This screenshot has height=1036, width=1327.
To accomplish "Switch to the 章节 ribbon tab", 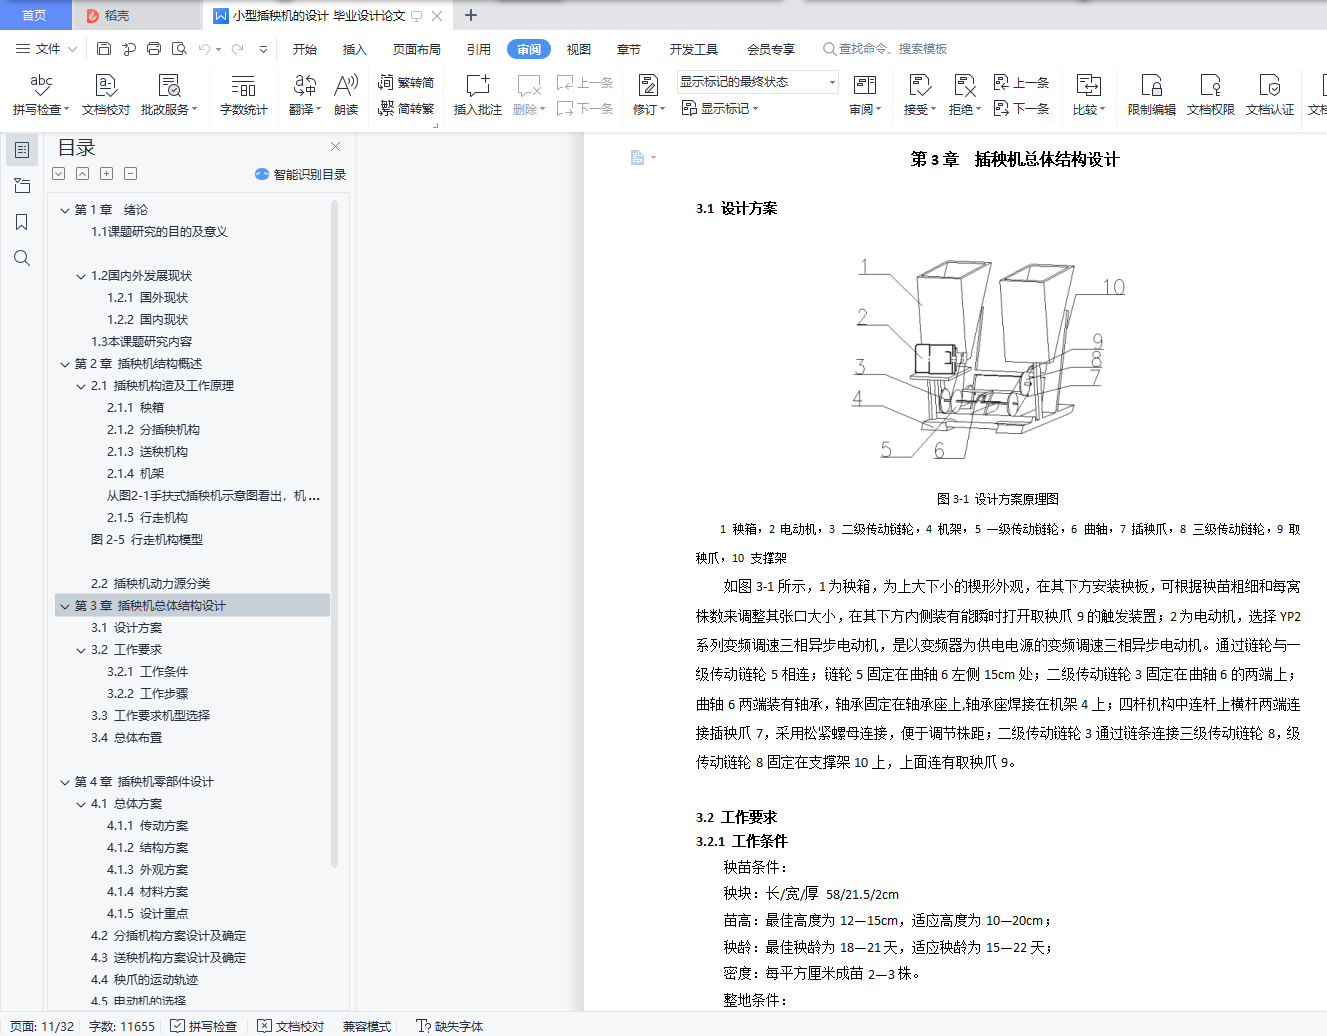I will tap(628, 49).
